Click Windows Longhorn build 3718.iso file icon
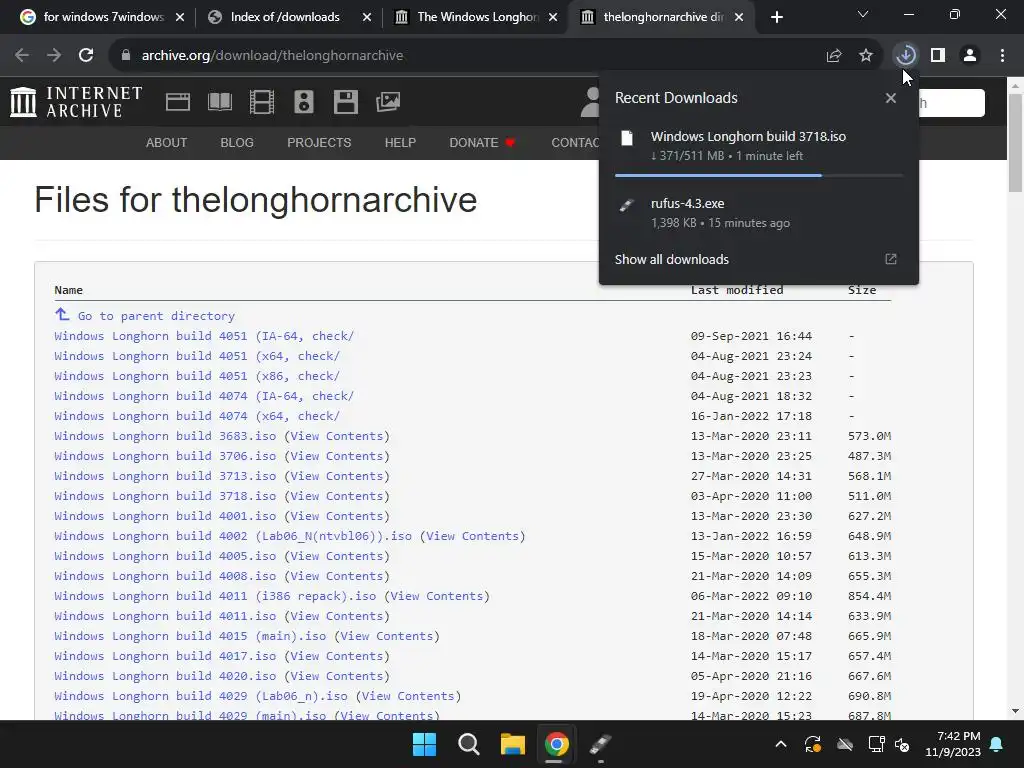Viewport: 1024px width, 768px height. (x=627, y=138)
